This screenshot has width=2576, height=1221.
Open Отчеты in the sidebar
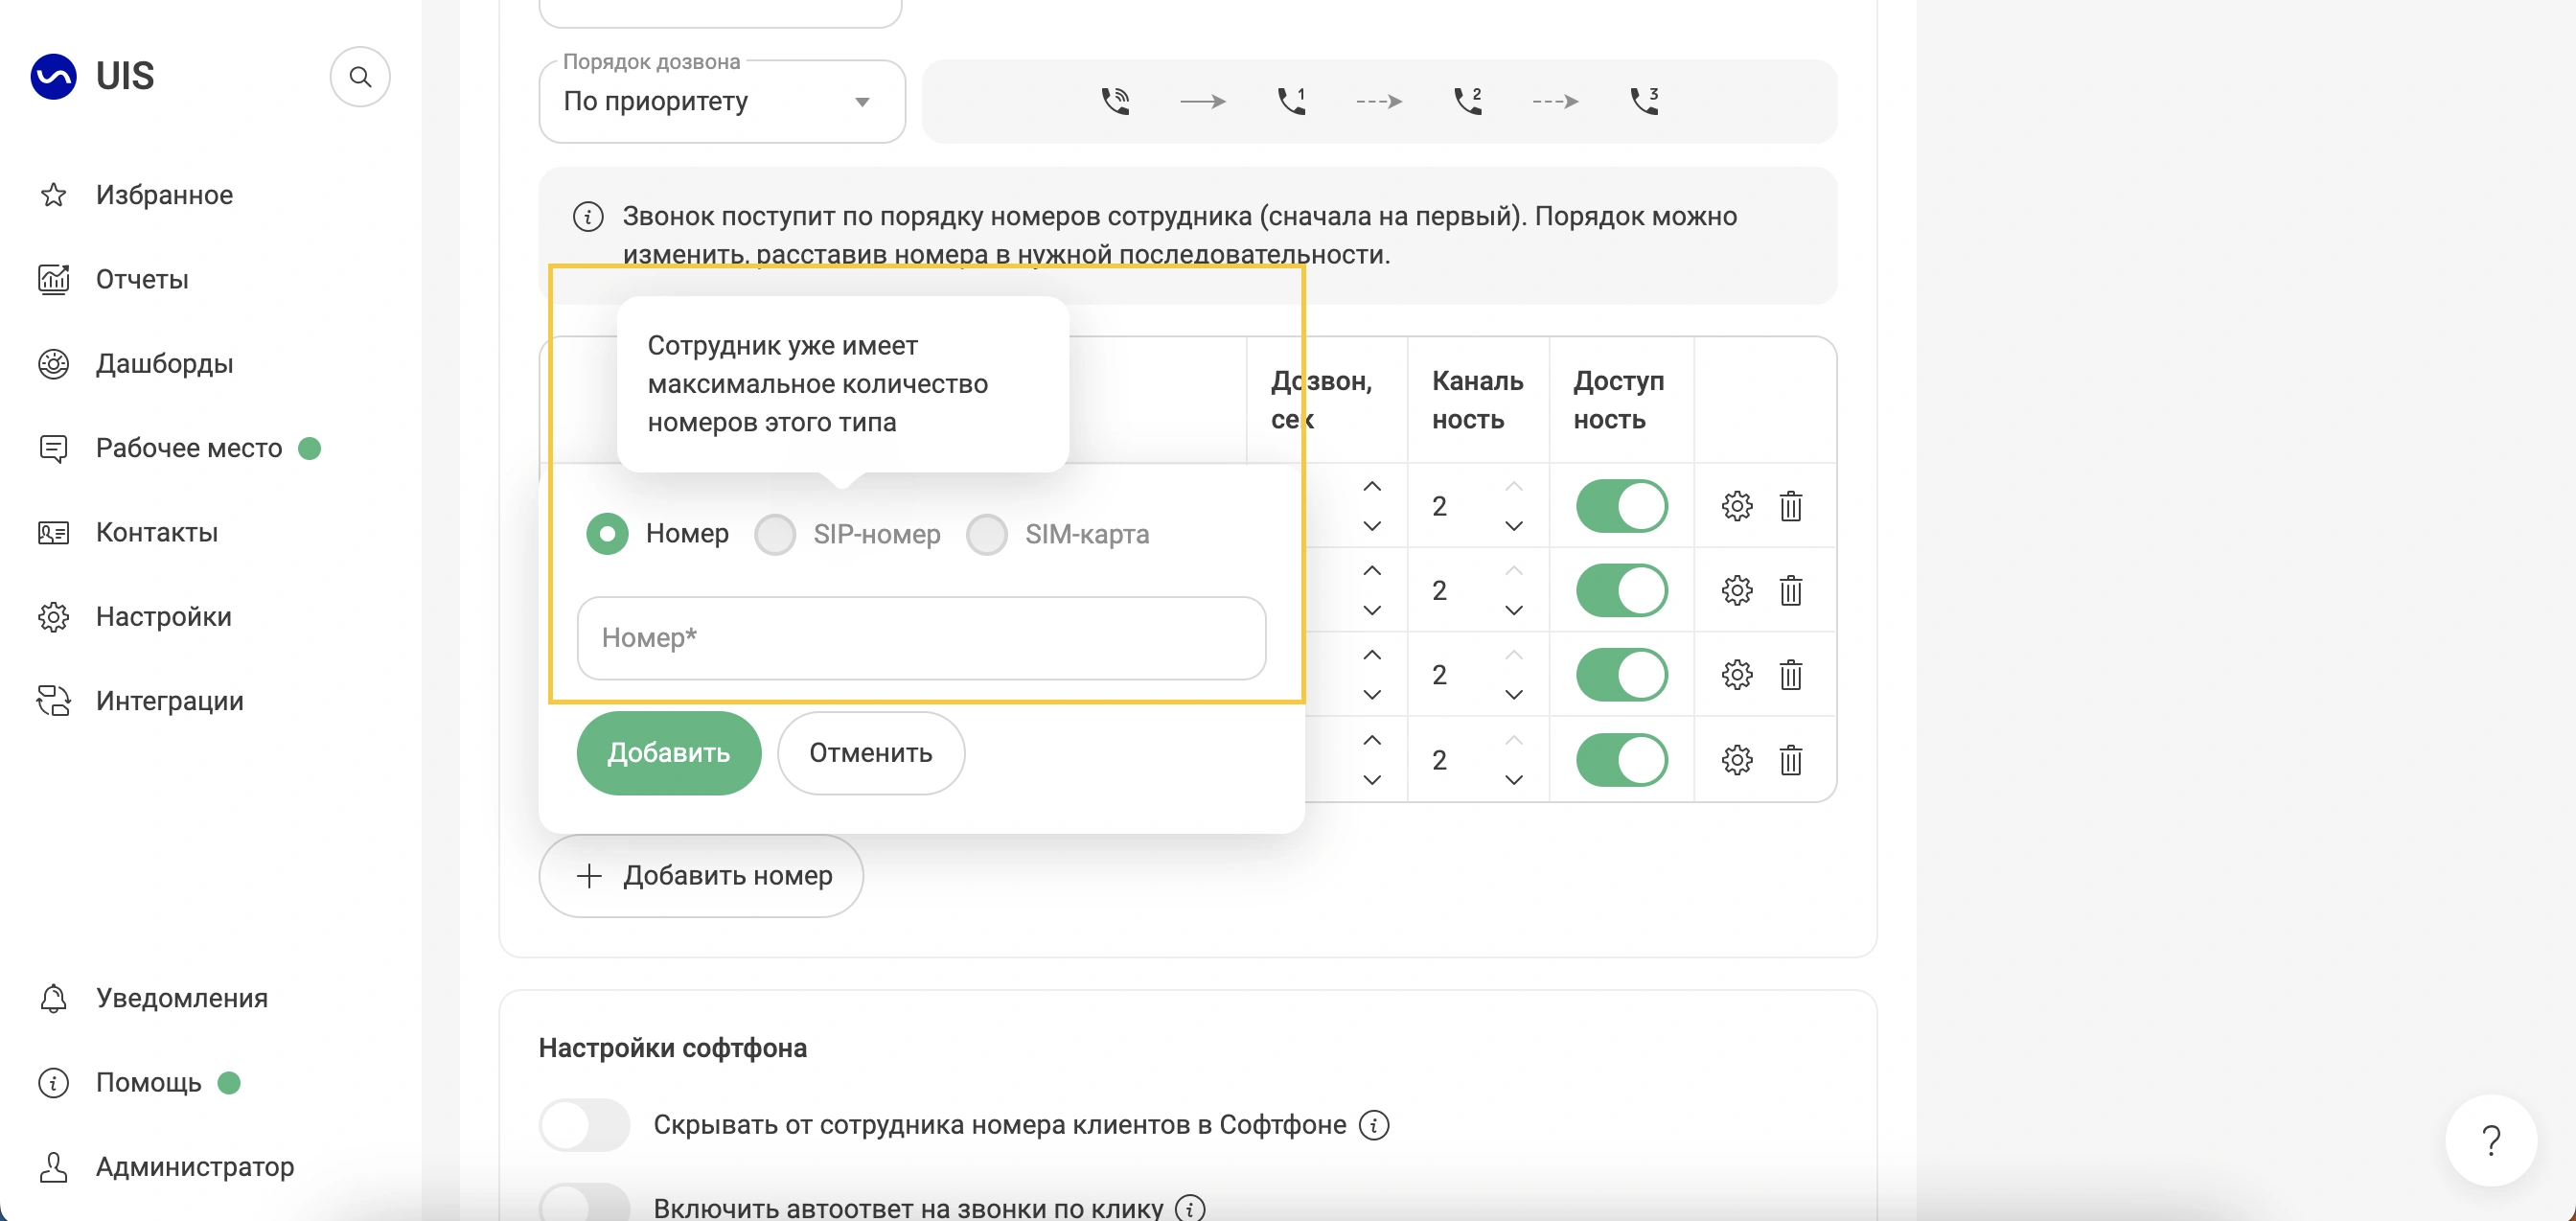[142, 279]
